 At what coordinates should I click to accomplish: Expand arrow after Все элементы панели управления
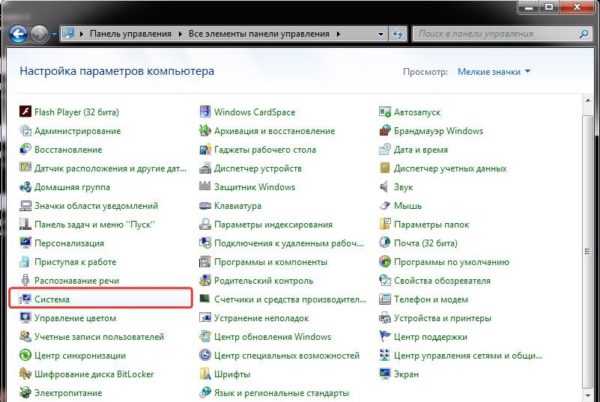click(x=338, y=34)
